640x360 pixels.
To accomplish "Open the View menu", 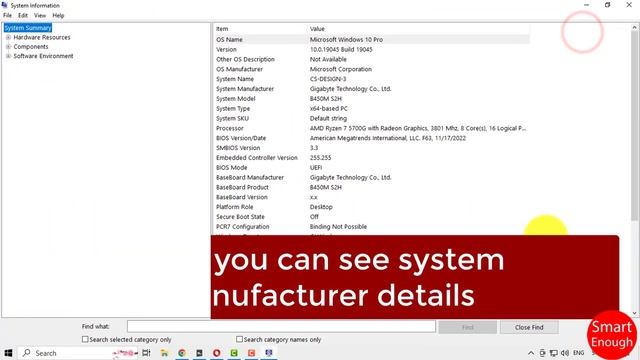I will 40,16.
